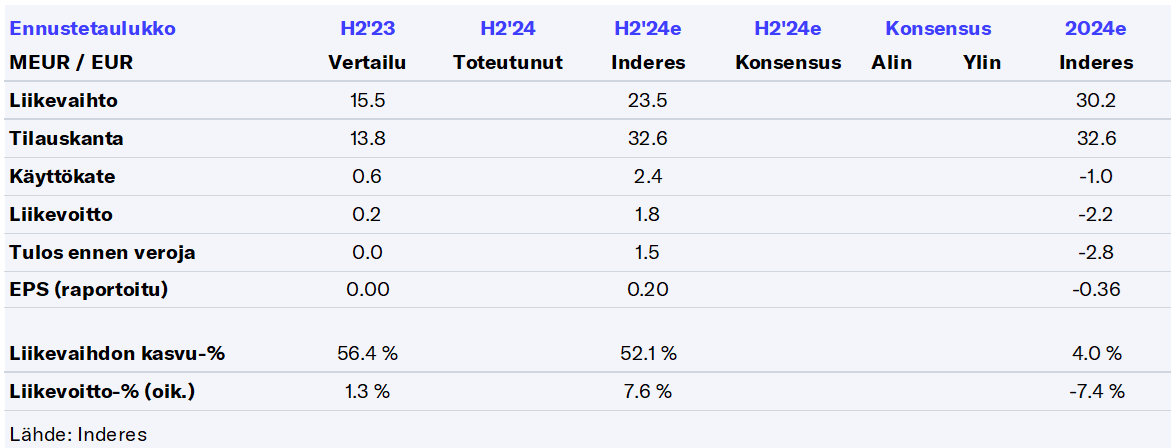The width and height of the screenshot is (1171, 448).
Task: Click the EPS (raportoitu) row label
Action: coord(88,290)
